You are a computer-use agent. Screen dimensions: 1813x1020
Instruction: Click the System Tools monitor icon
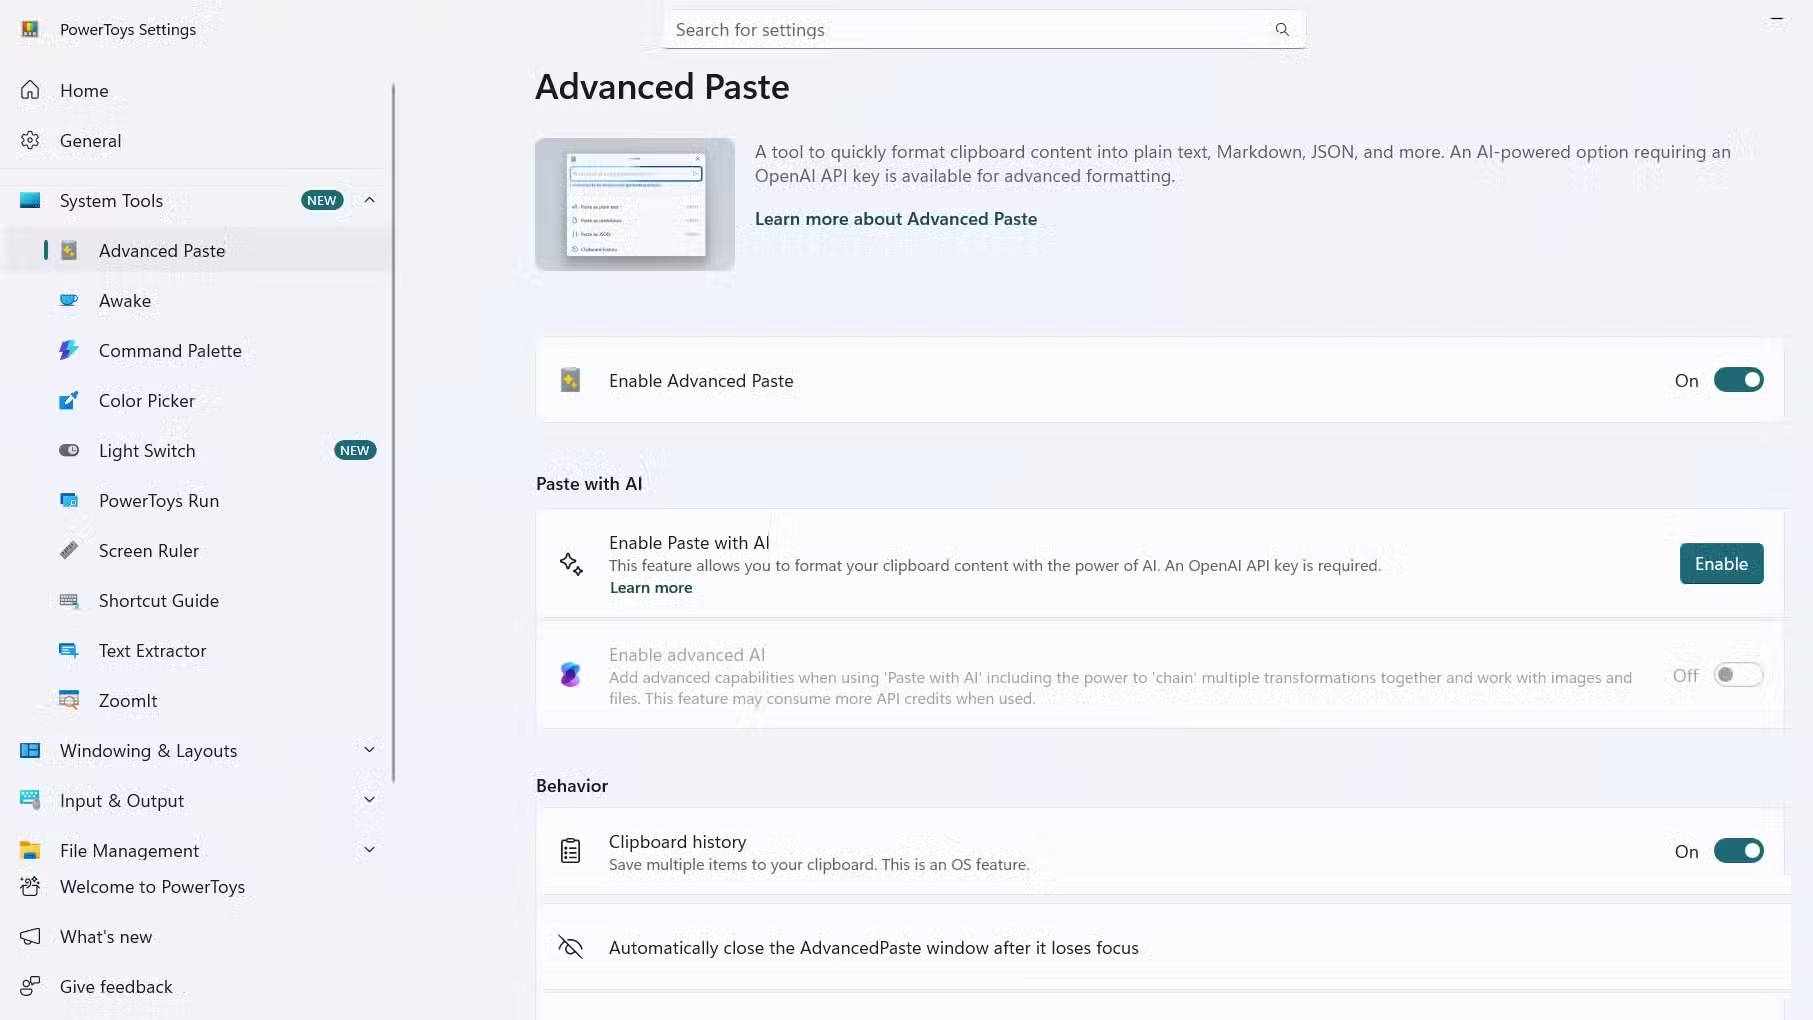click(x=31, y=200)
